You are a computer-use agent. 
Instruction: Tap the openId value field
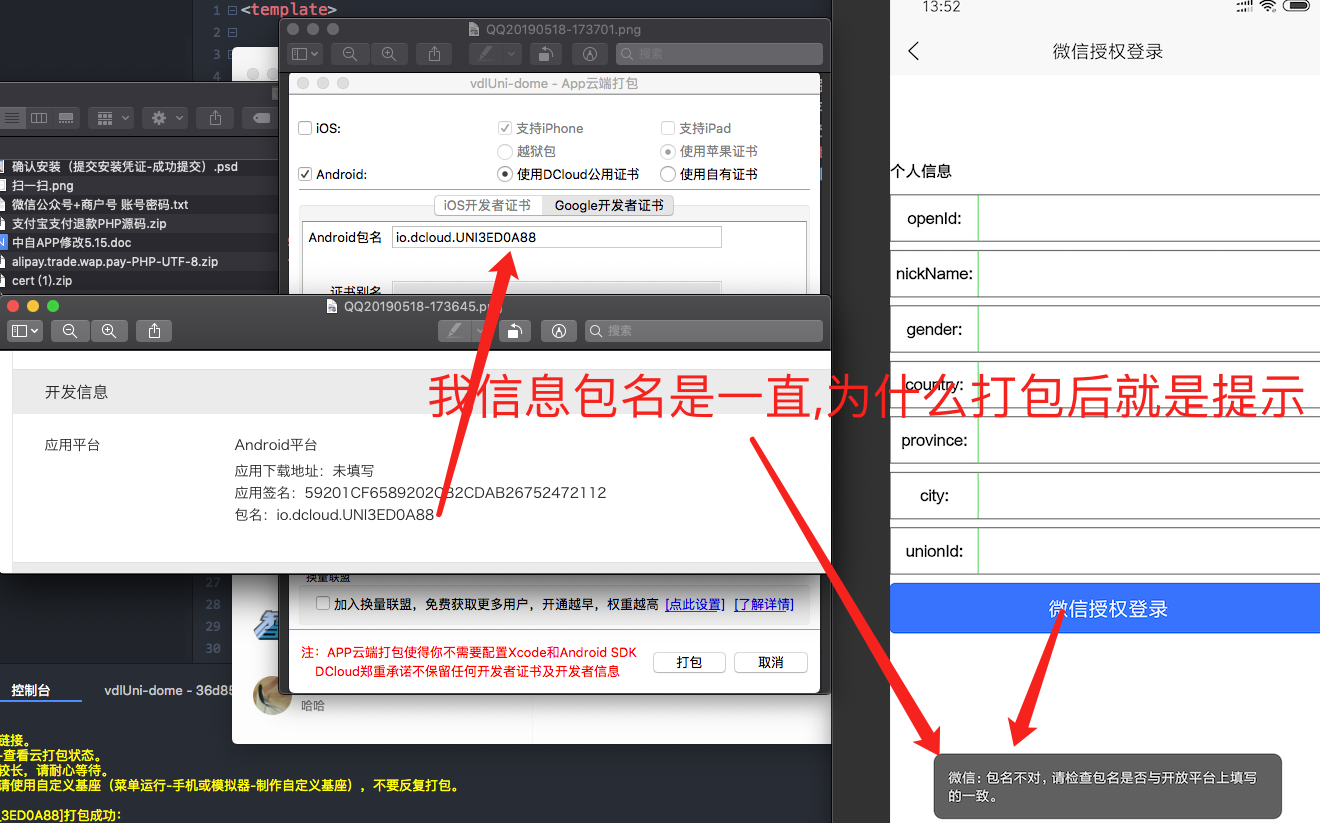click(x=1149, y=218)
